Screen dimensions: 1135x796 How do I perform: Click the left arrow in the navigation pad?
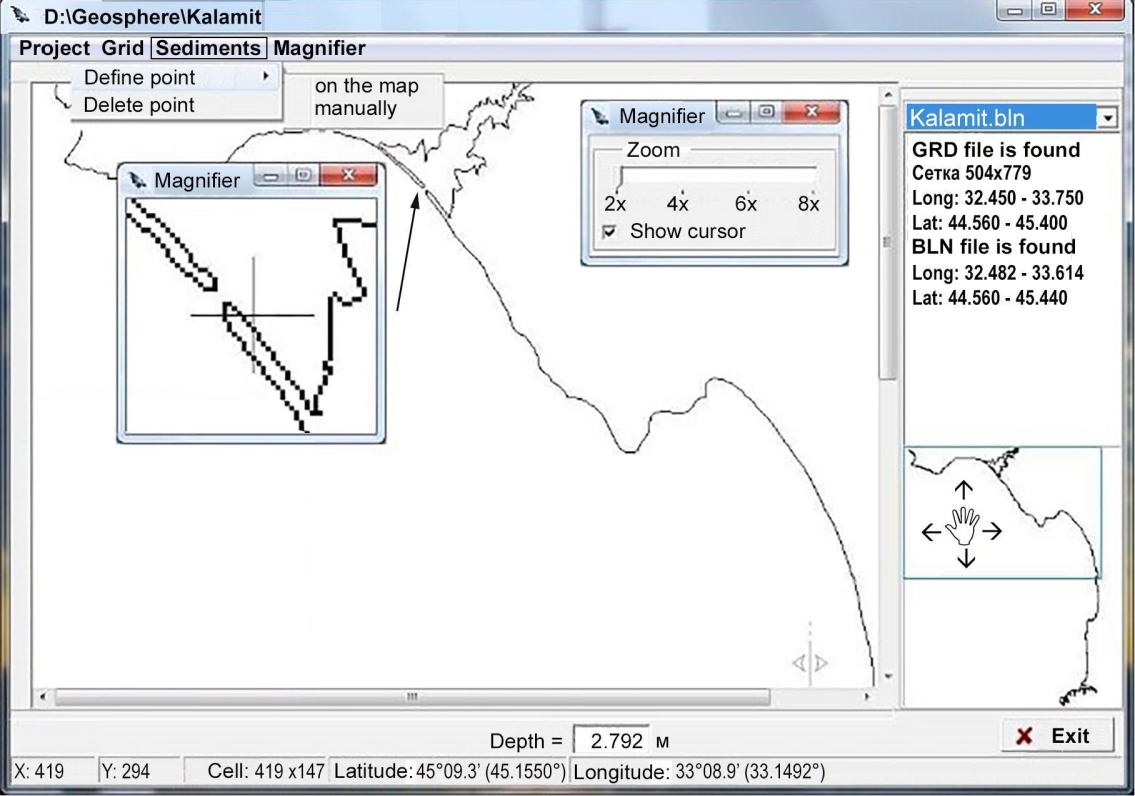[930, 532]
